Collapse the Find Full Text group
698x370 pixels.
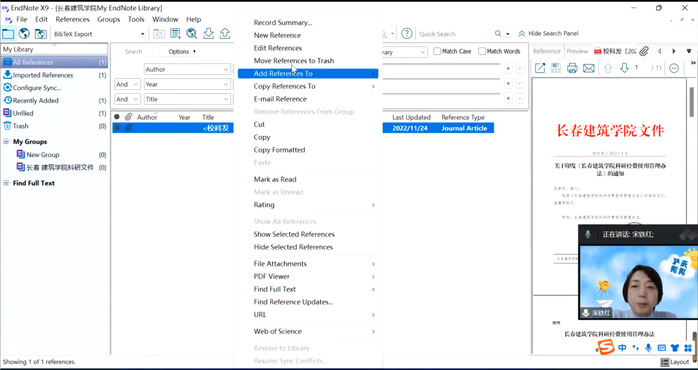click(6, 183)
